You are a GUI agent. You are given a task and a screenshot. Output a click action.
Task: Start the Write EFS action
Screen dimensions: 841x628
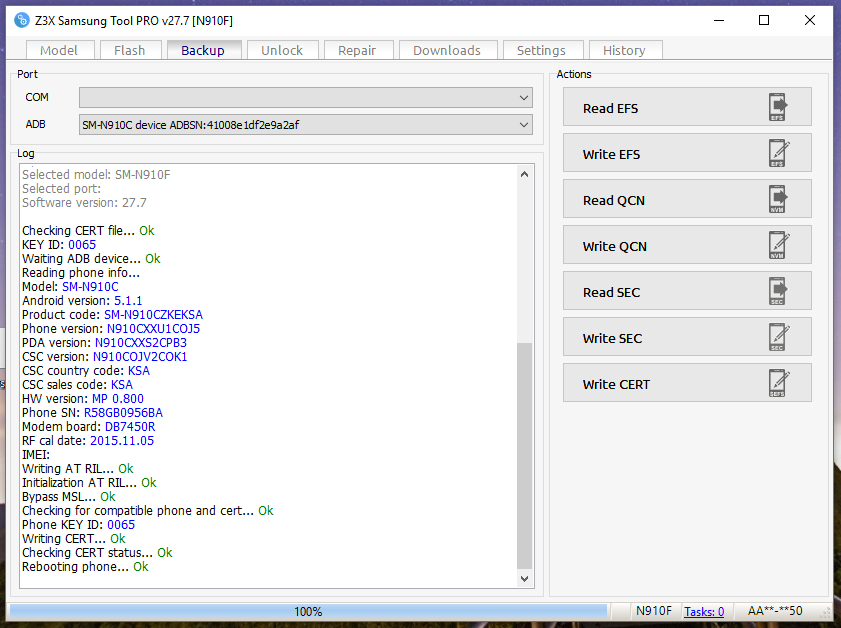pos(687,153)
